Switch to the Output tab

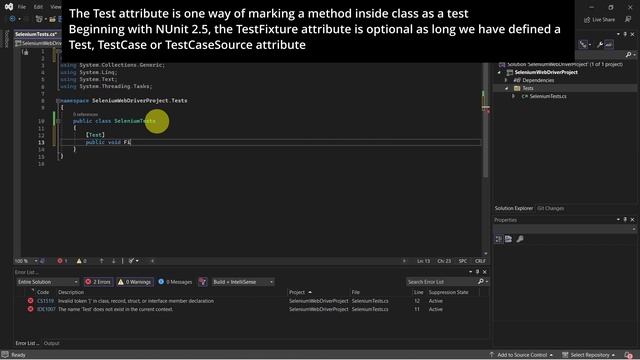(51, 343)
